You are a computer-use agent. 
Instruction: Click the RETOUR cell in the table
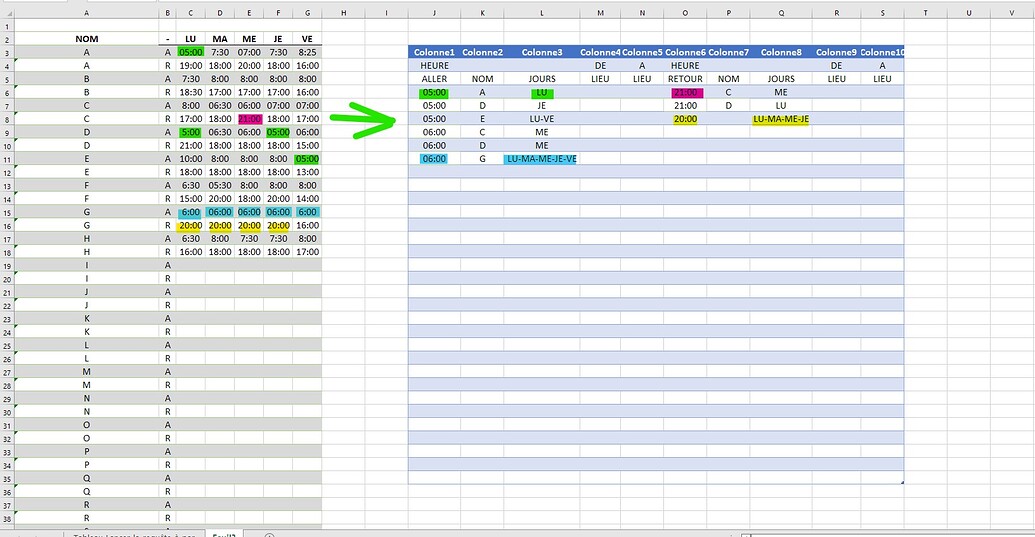coord(685,78)
